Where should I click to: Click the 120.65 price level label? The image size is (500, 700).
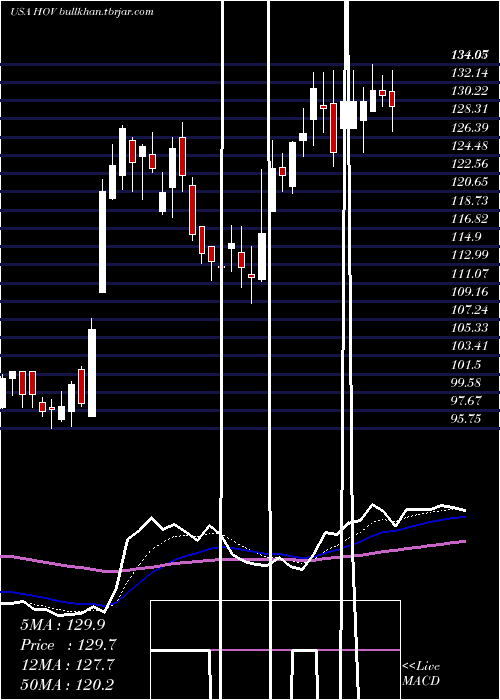pos(470,182)
